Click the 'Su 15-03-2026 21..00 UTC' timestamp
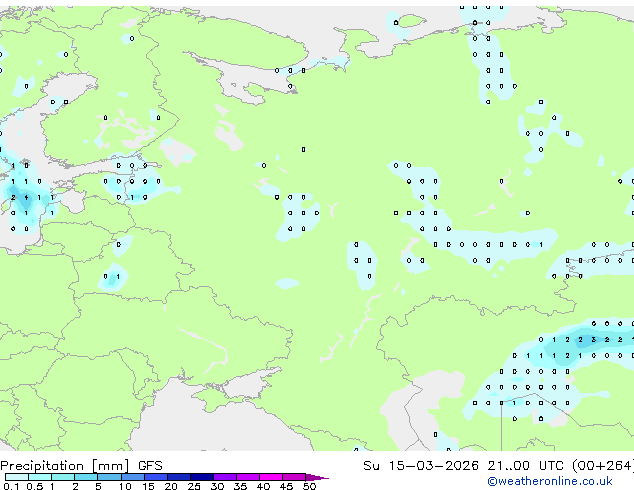Image resolution: width=634 pixels, height=490 pixels. pyautogui.click(x=463, y=466)
